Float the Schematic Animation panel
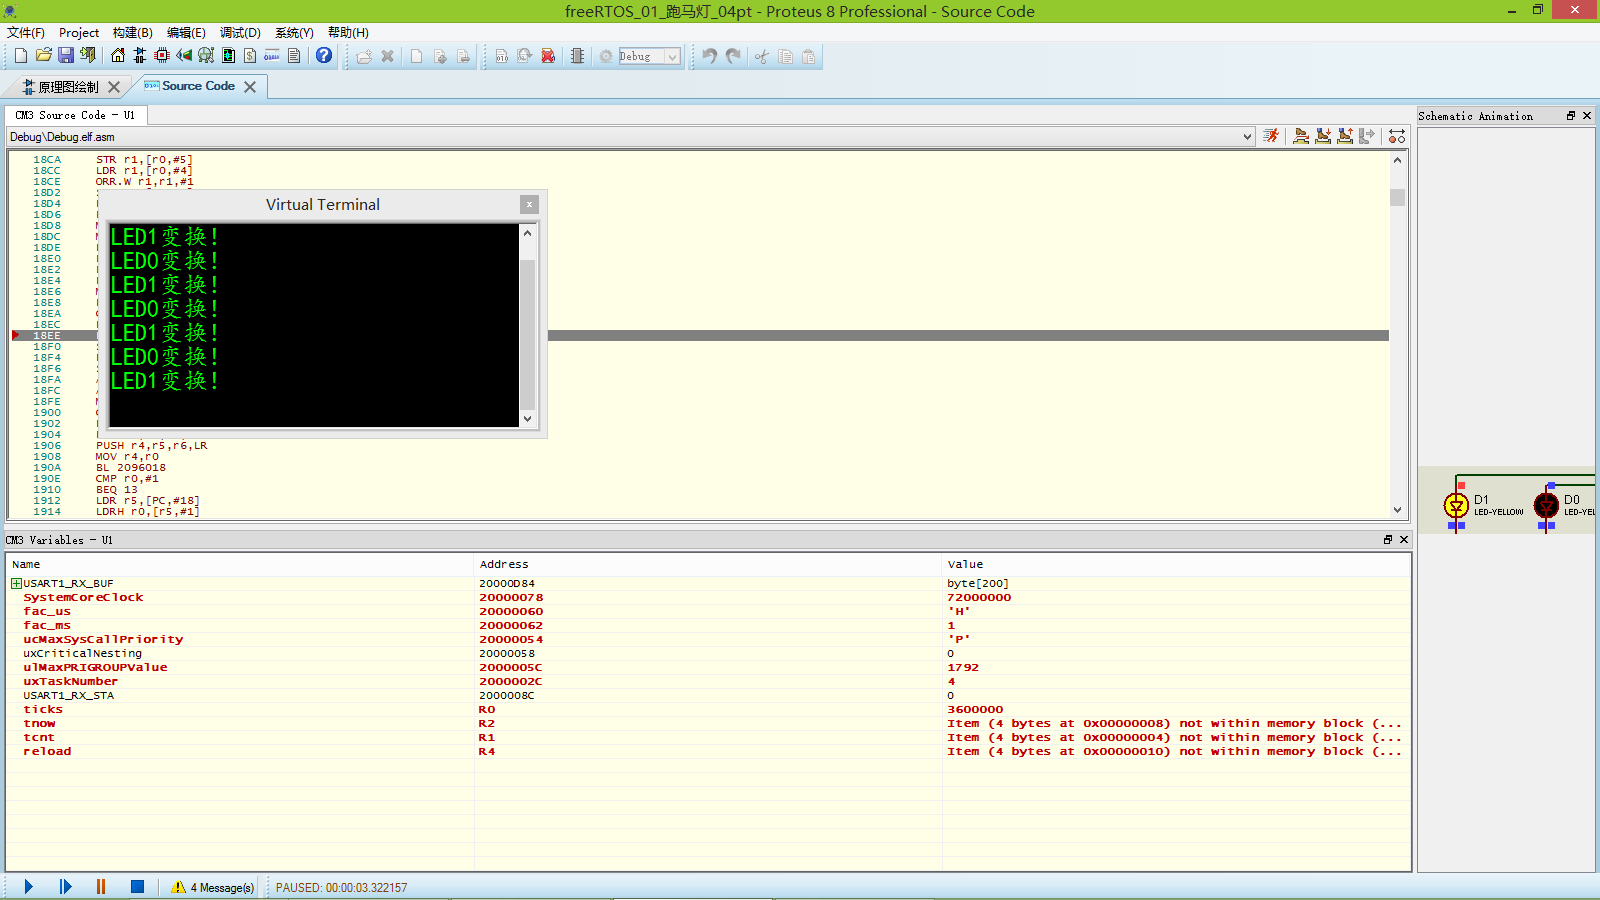Viewport: 1600px width, 900px height. pos(1571,116)
